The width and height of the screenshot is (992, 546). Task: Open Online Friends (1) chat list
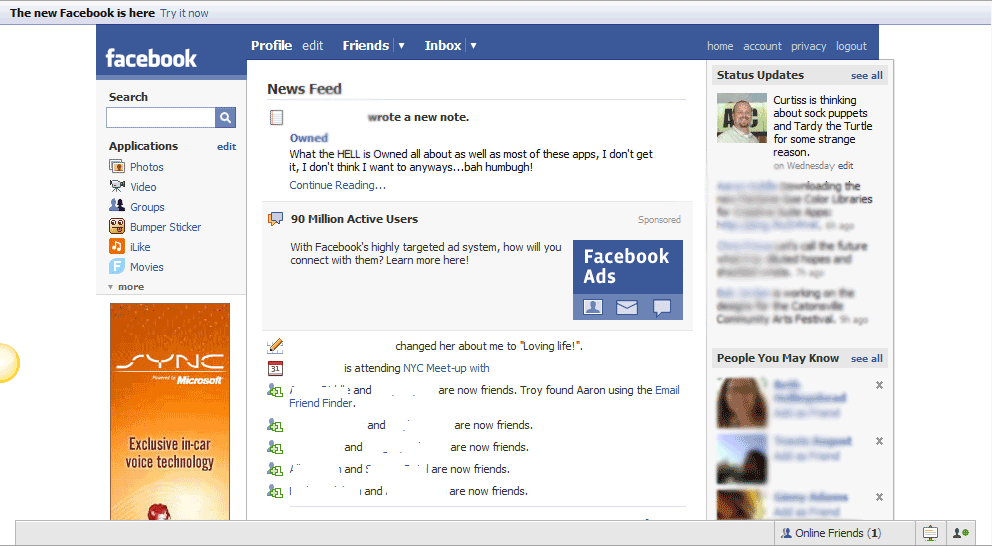pos(845,533)
